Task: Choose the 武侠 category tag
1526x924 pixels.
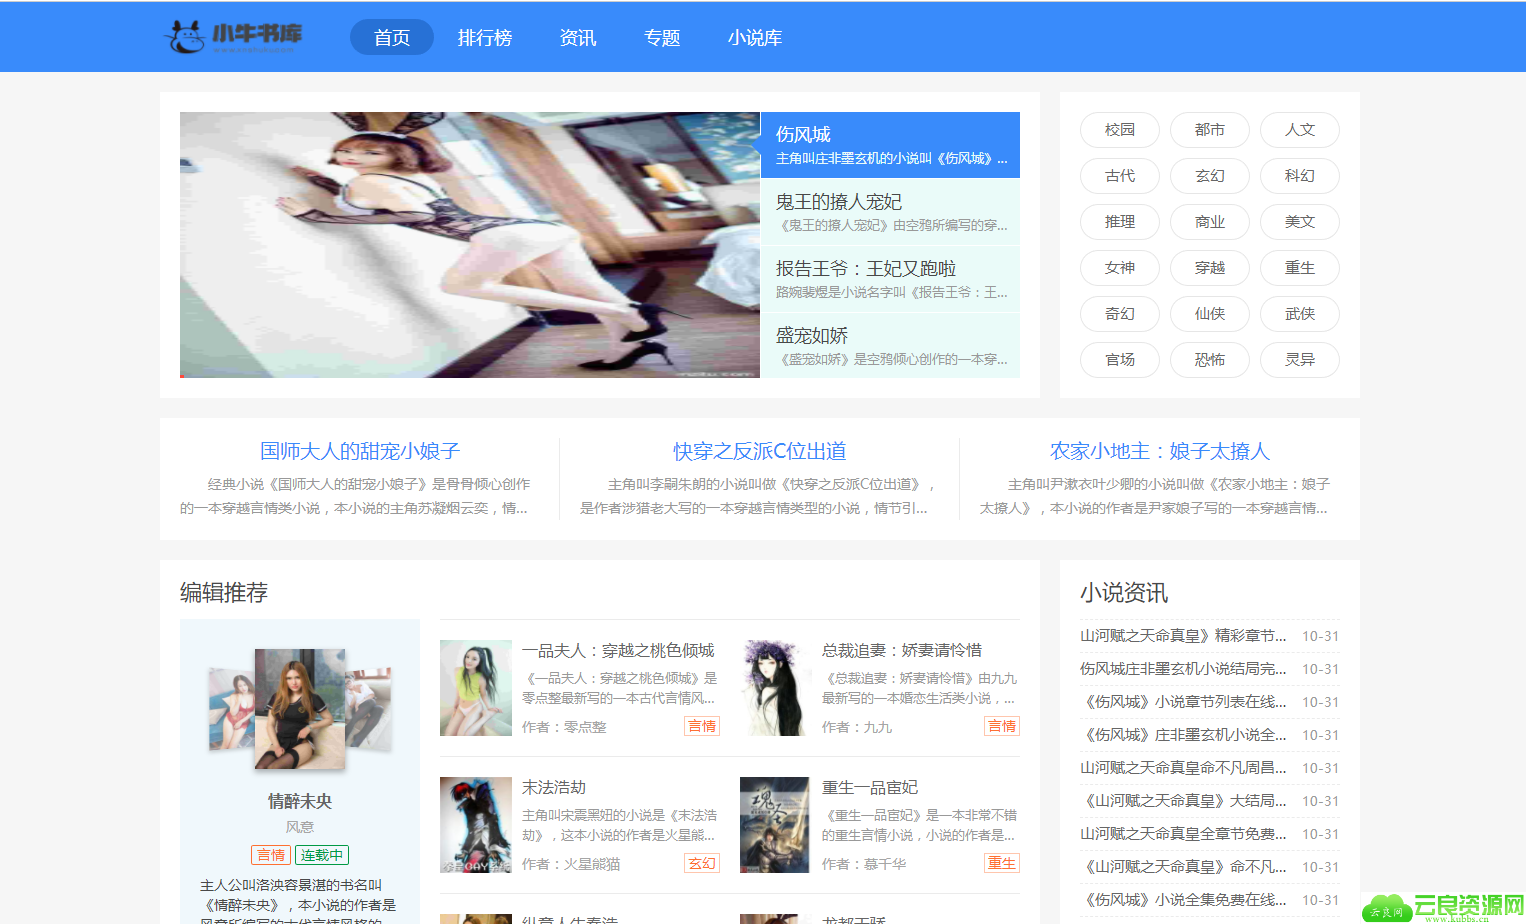Action: click(x=1300, y=314)
